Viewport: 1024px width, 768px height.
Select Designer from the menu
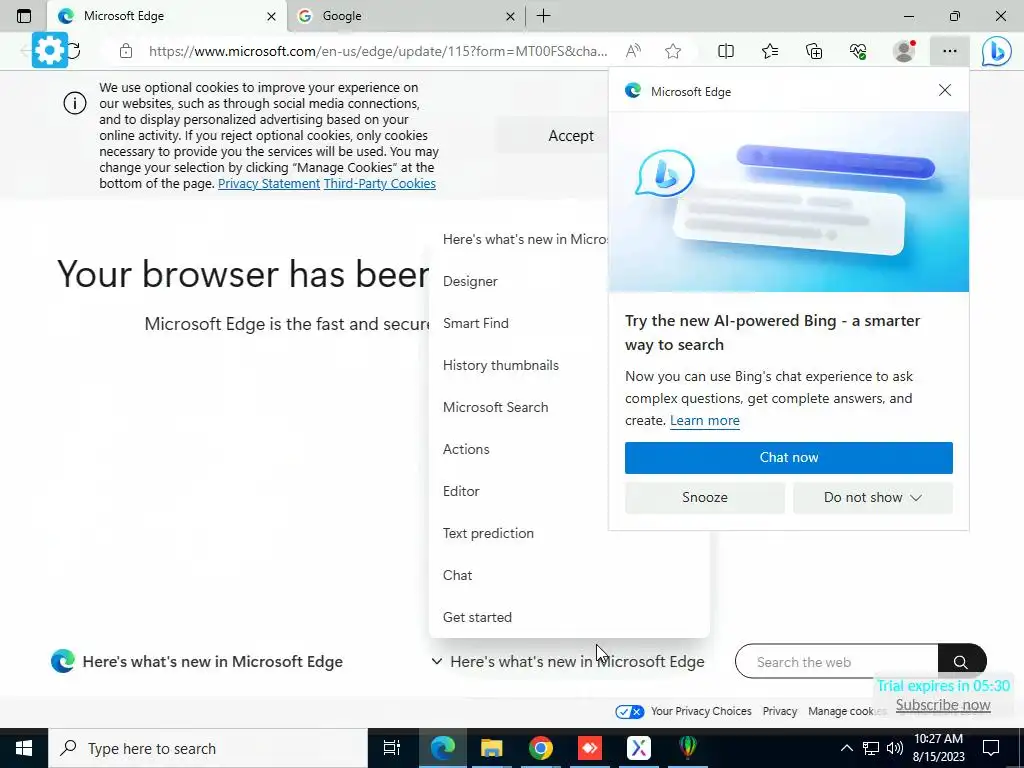[470, 281]
